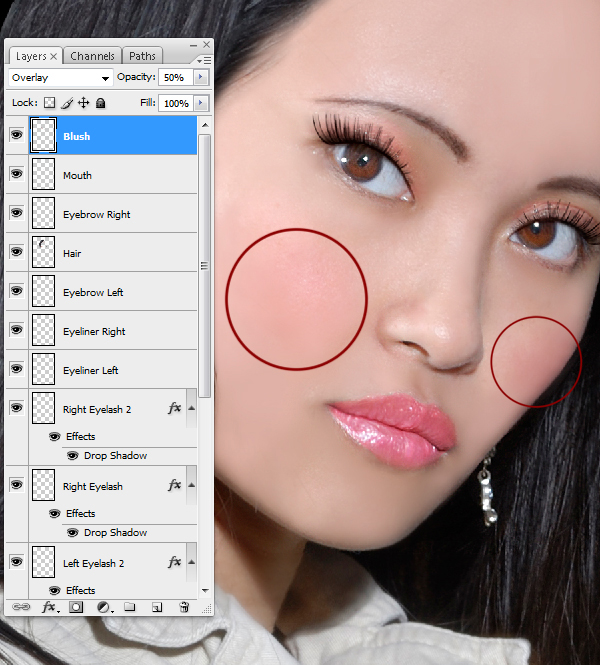Toggle Left Eyelash 2 layer visibility
This screenshot has width=600, height=665.
(17, 562)
